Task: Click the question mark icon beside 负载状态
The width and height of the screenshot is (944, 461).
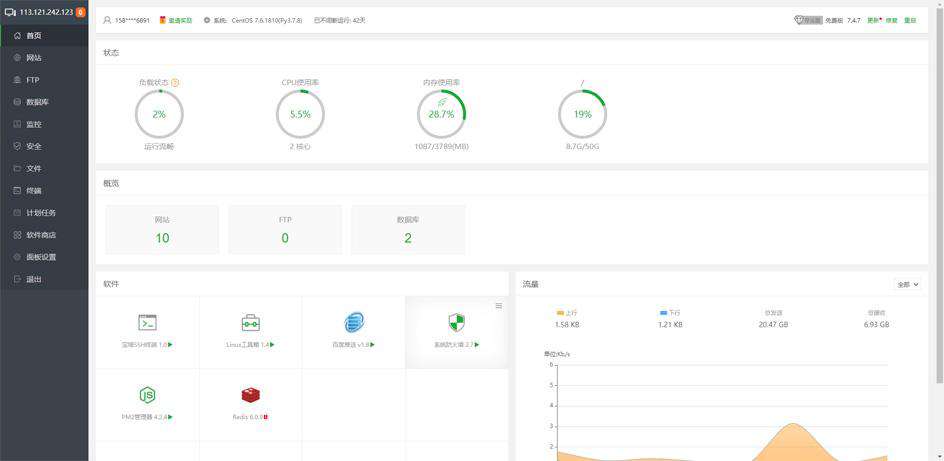Action: (175, 82)
